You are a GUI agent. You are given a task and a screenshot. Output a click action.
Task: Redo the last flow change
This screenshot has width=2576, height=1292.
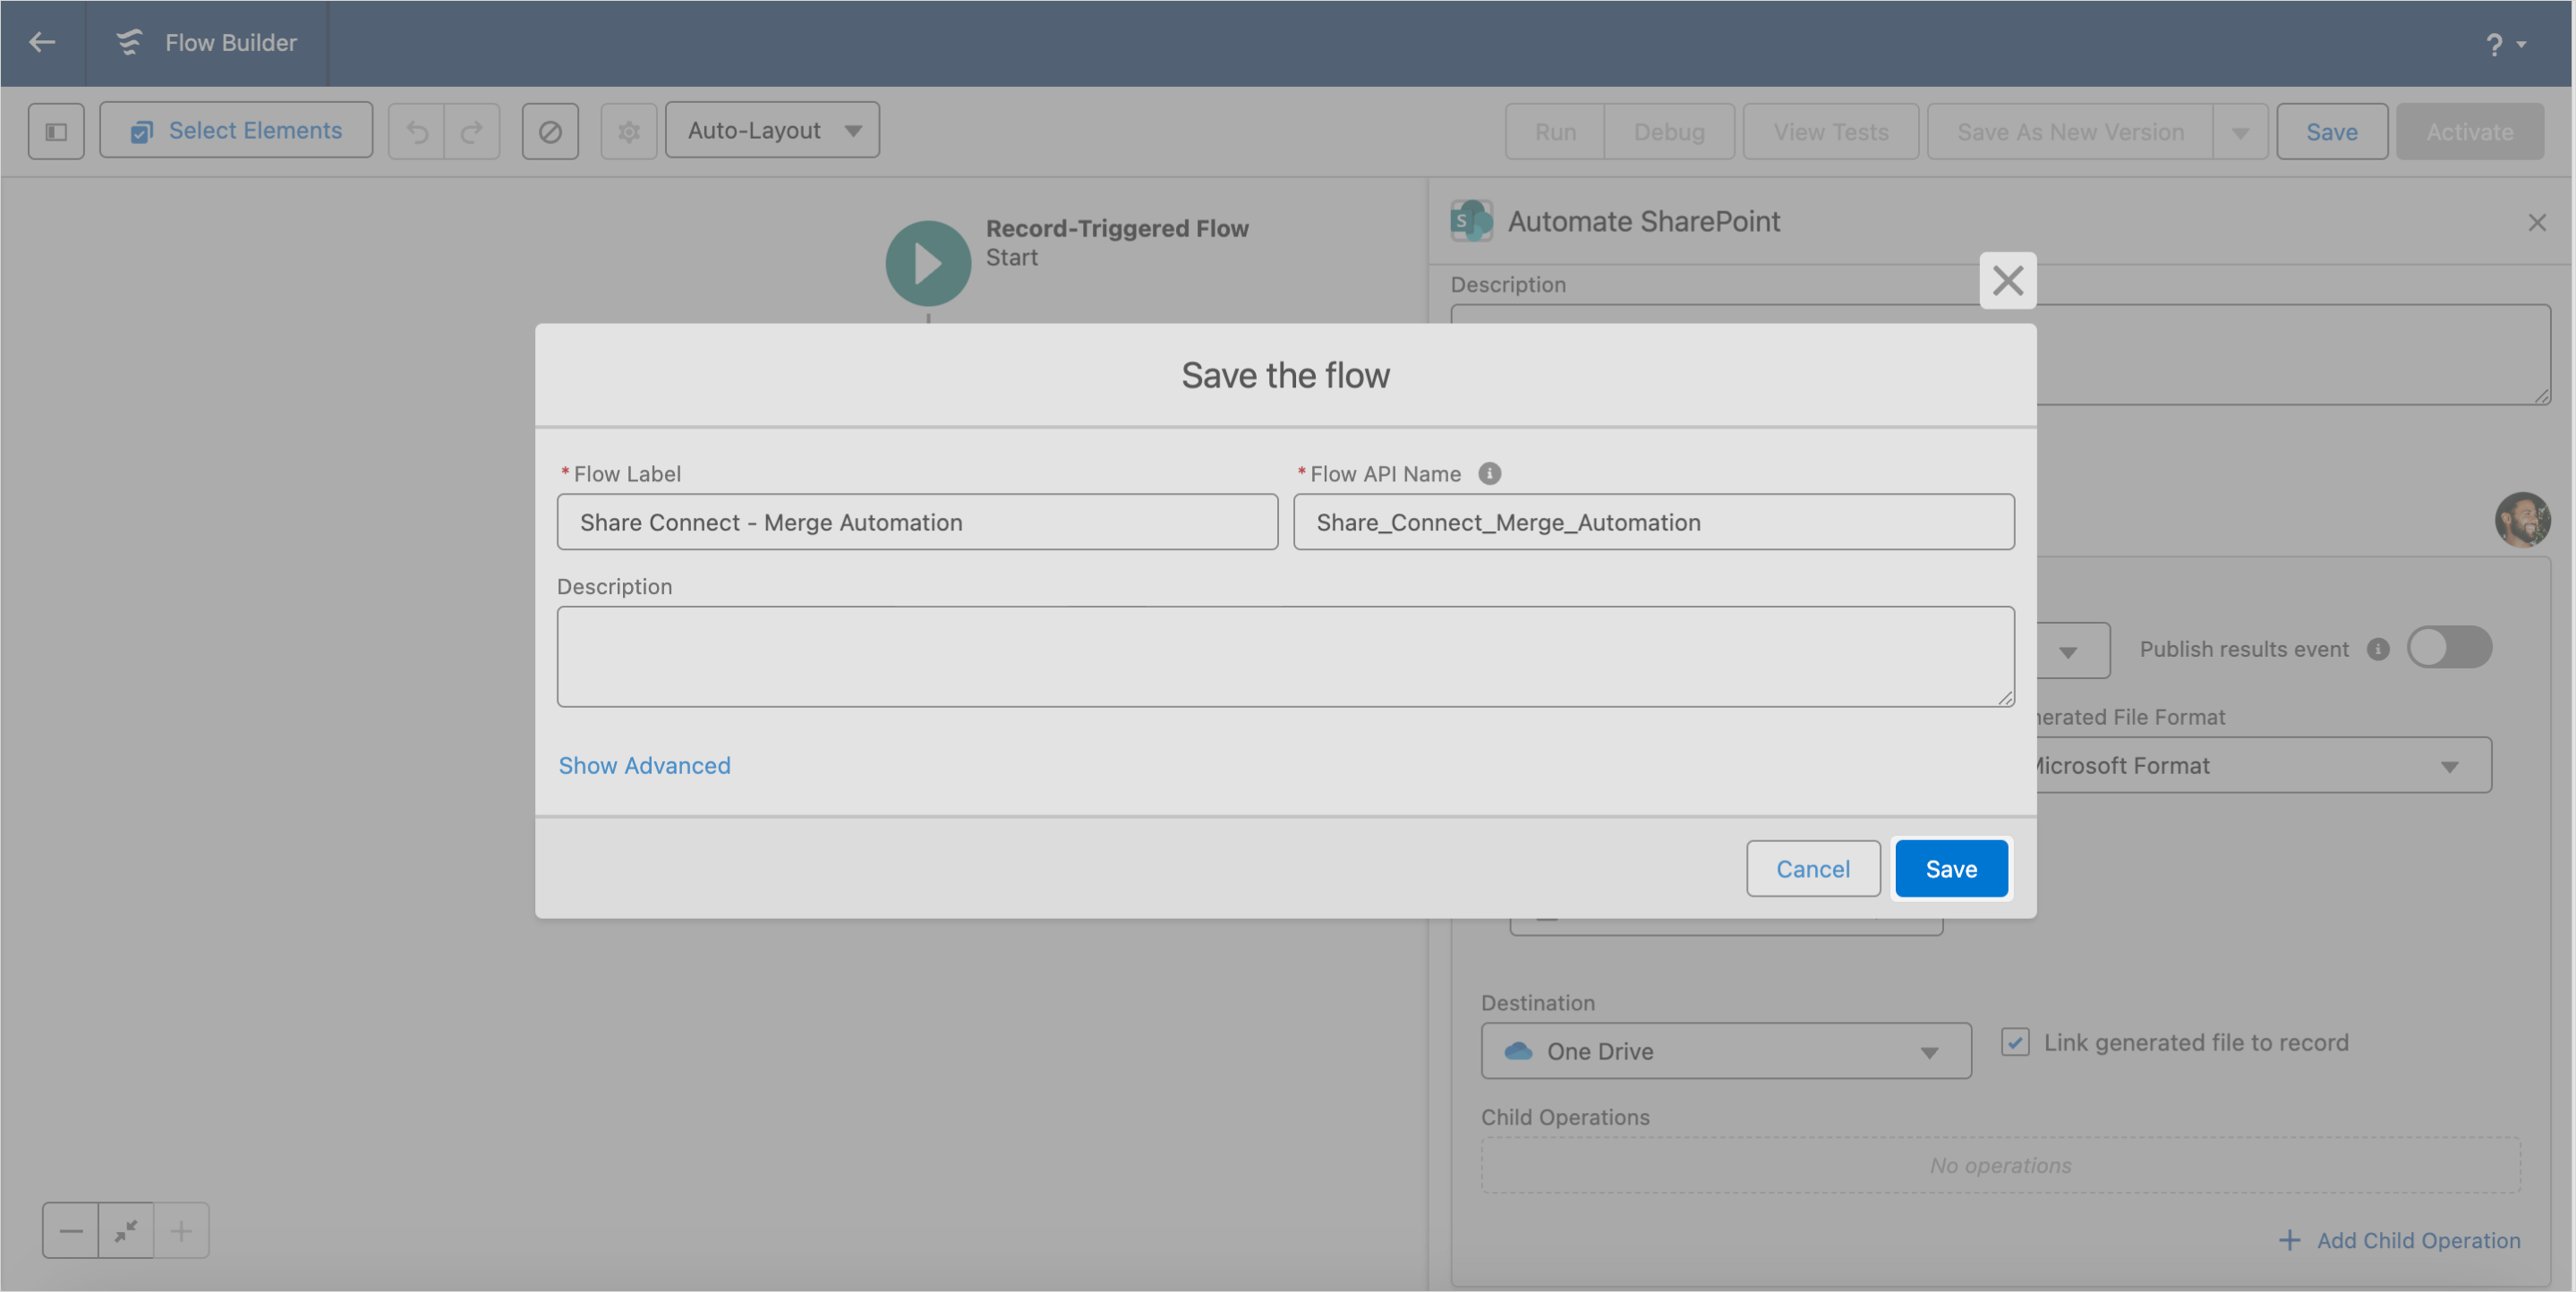click(471, 130)
